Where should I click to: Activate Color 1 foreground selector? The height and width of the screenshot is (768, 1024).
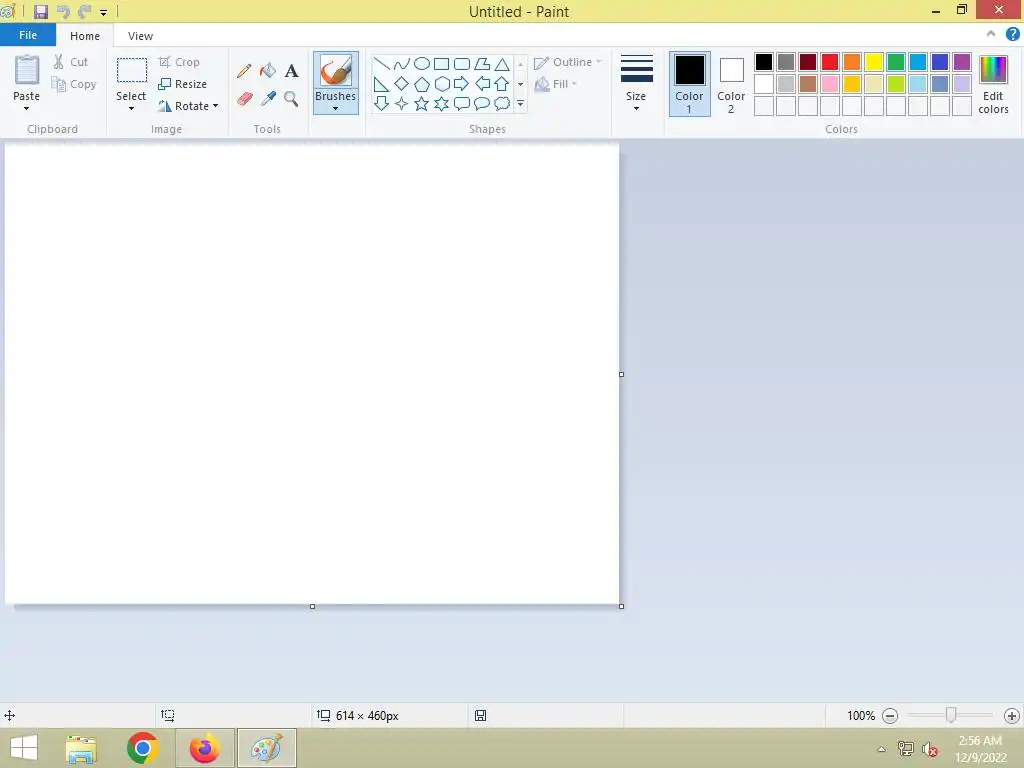tap(690, 84)
